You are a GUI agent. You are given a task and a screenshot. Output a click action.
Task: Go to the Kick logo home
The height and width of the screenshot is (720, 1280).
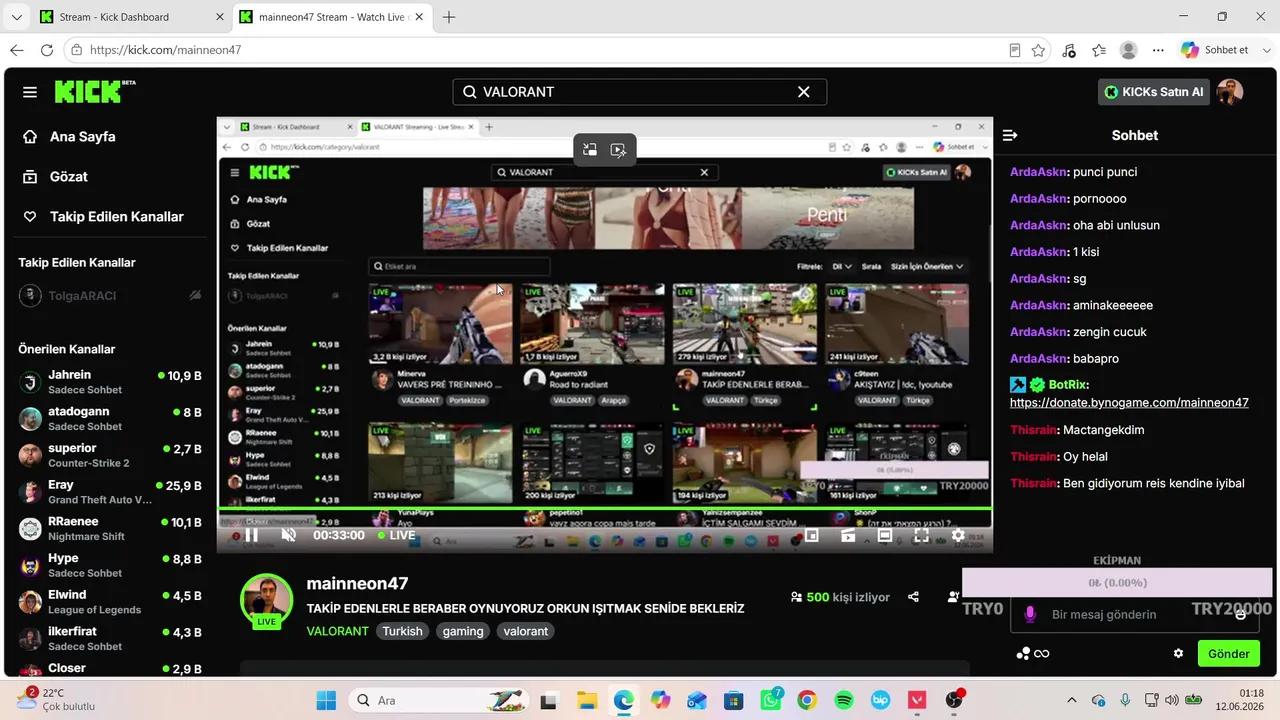95,91
